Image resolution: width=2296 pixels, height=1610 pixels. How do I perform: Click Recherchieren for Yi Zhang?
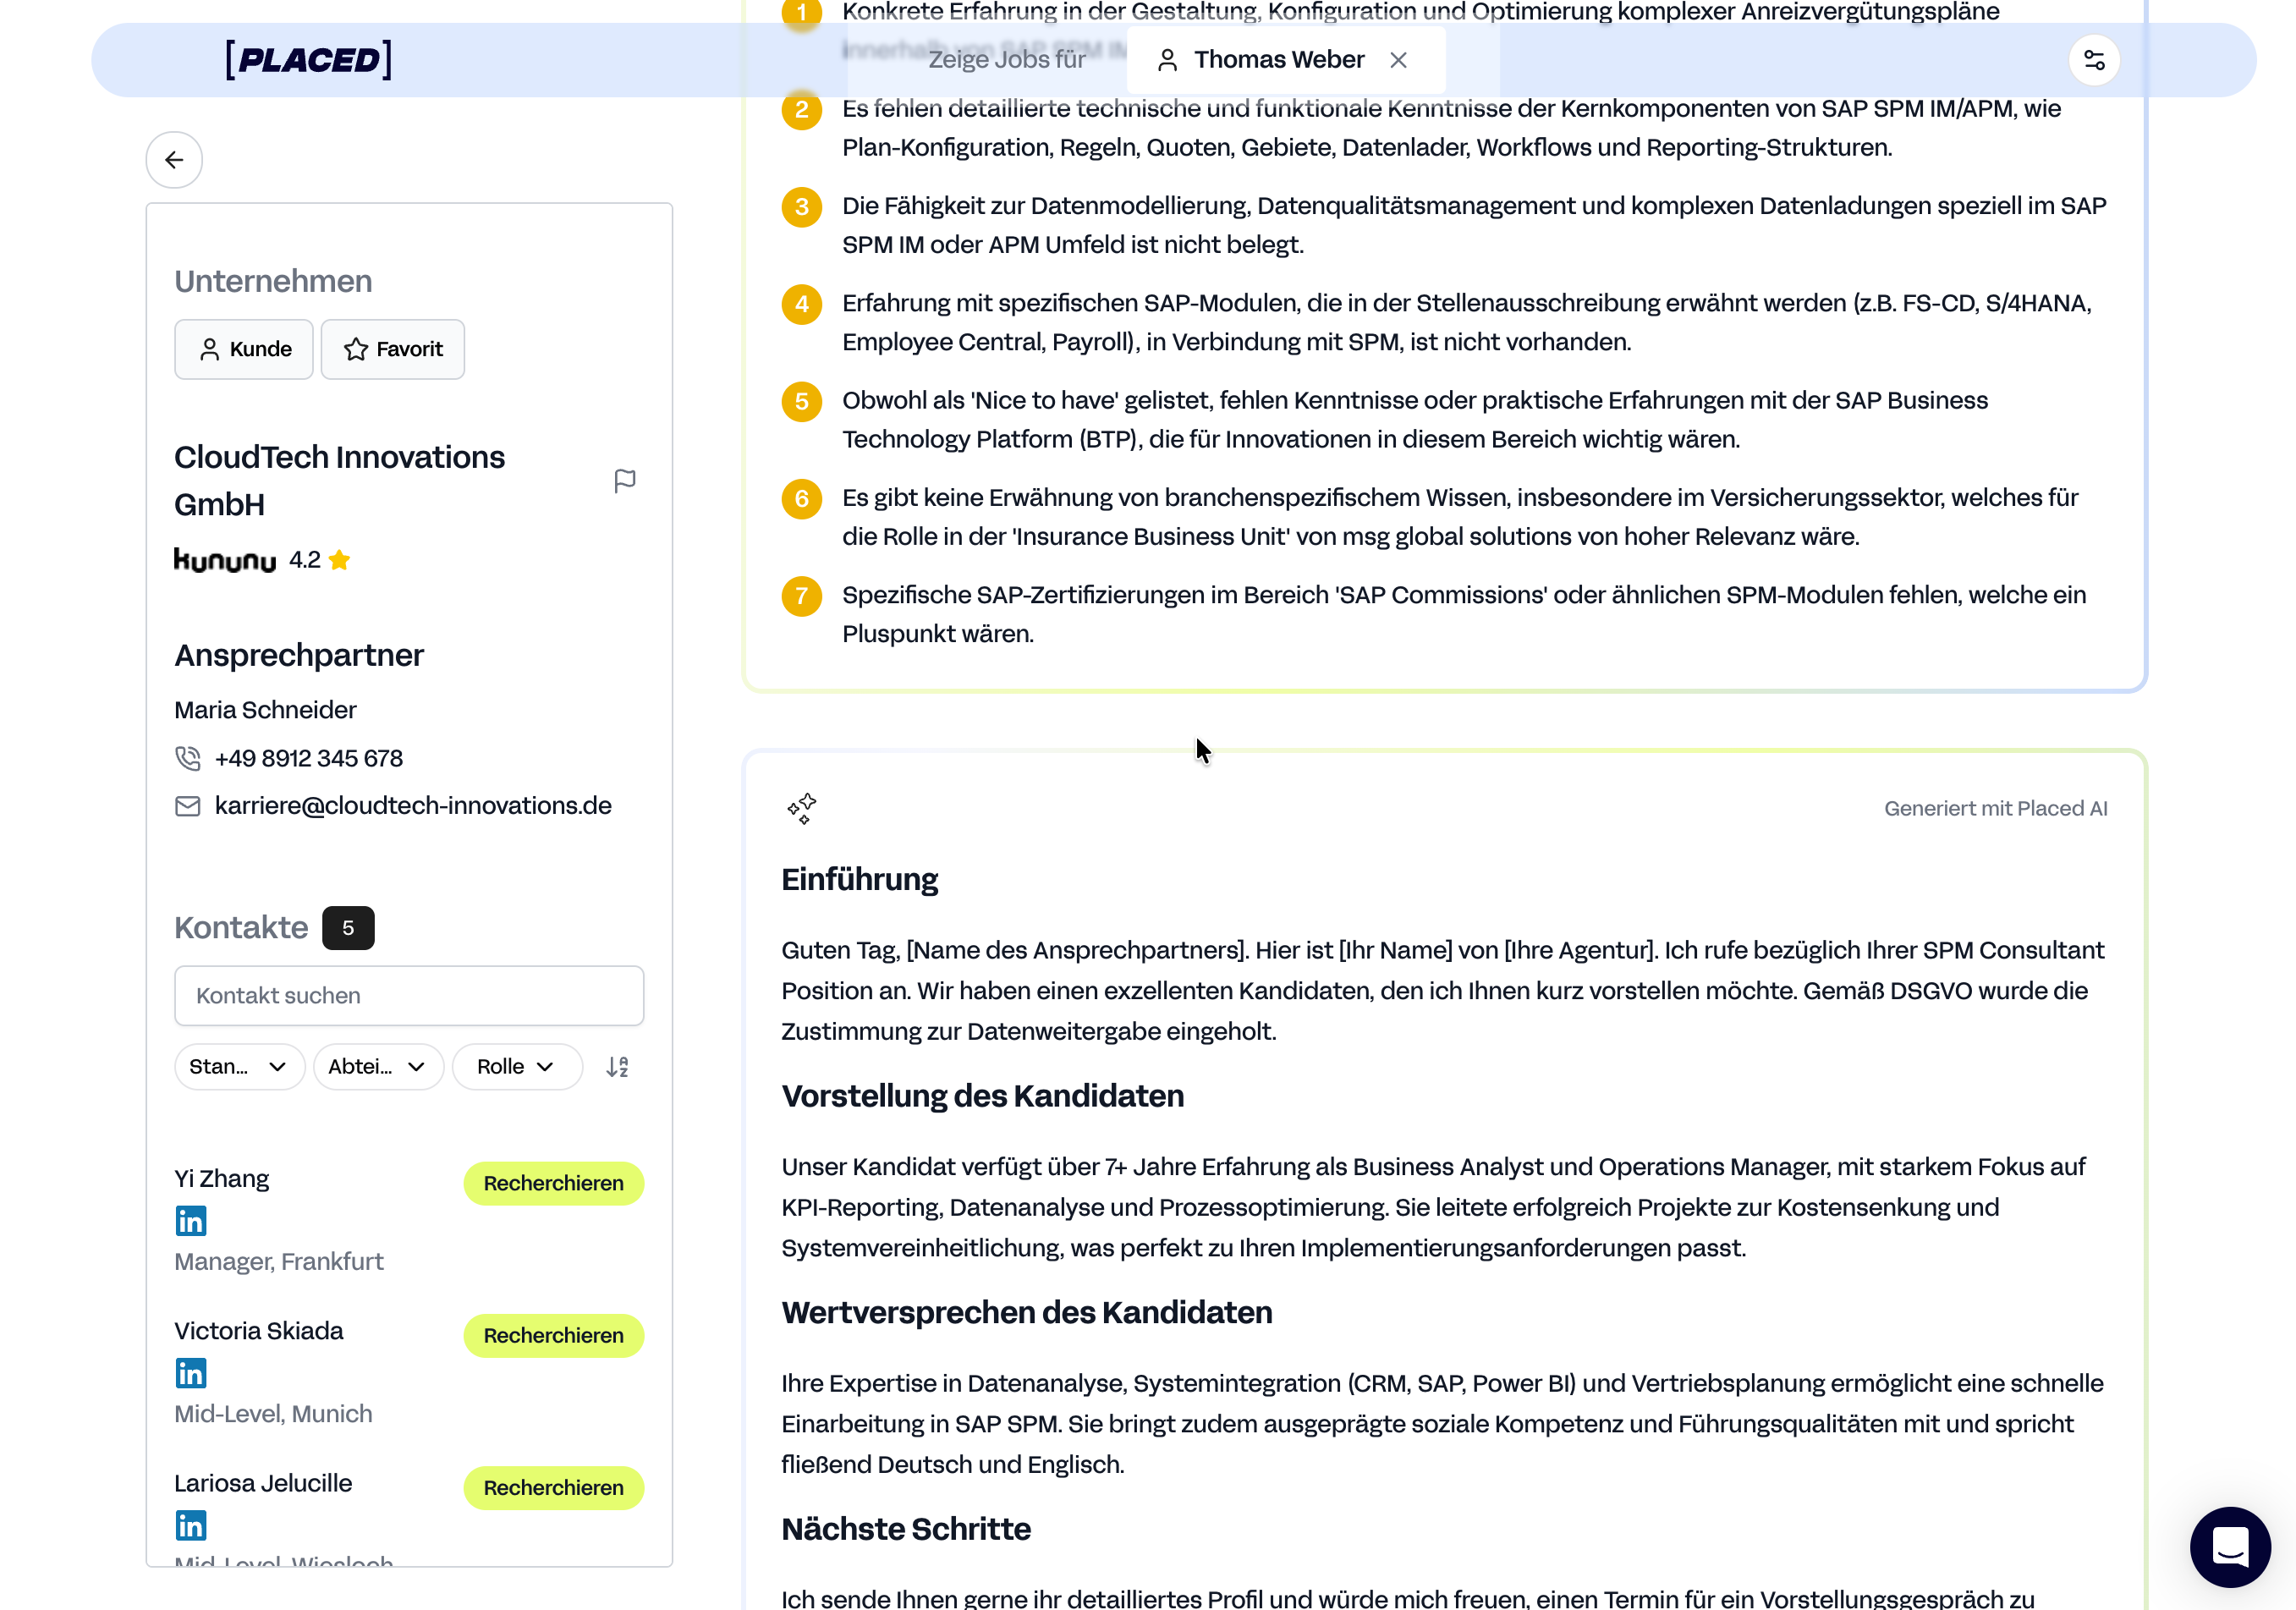553,1183
